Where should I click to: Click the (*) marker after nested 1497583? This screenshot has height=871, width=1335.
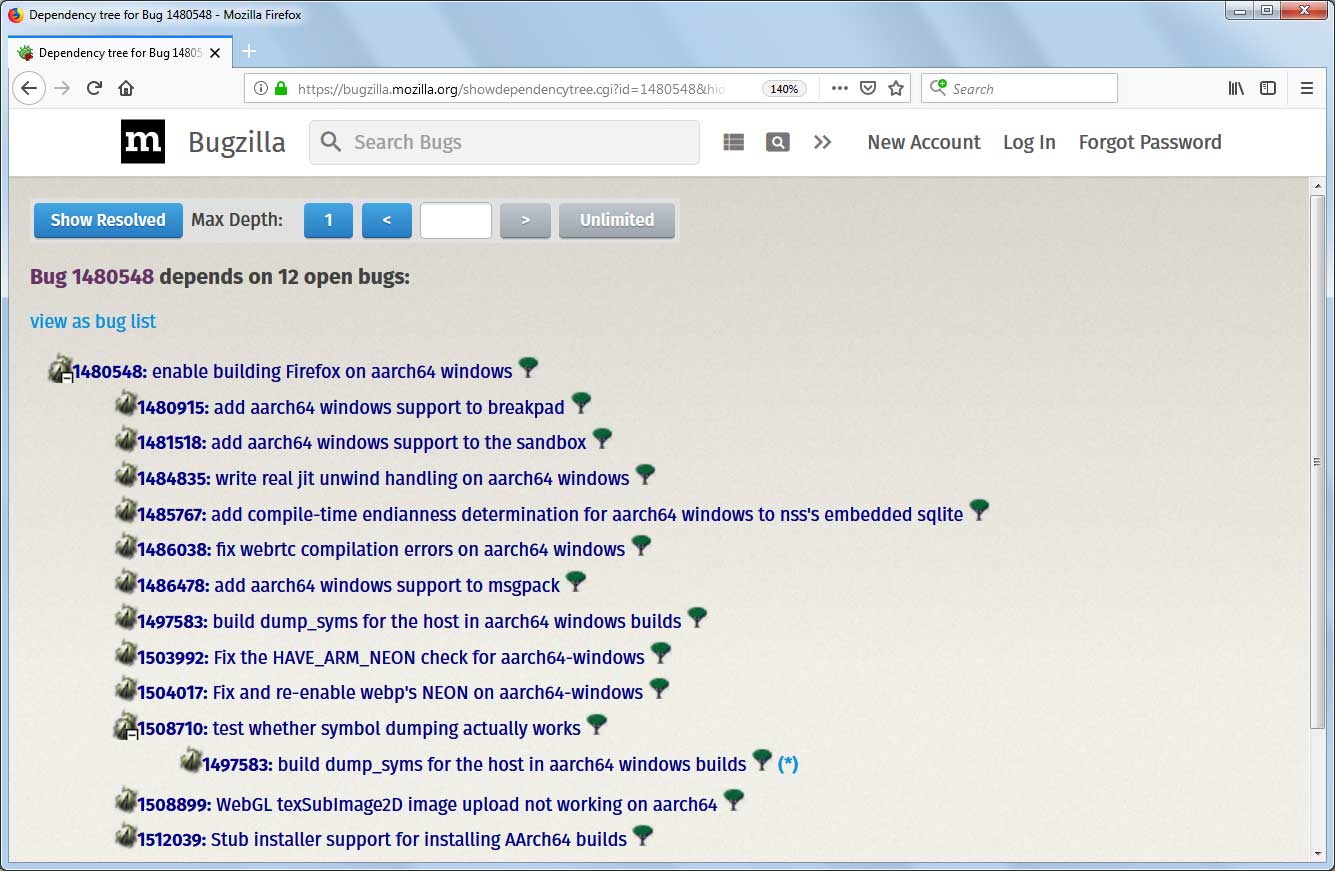[788, 764]
